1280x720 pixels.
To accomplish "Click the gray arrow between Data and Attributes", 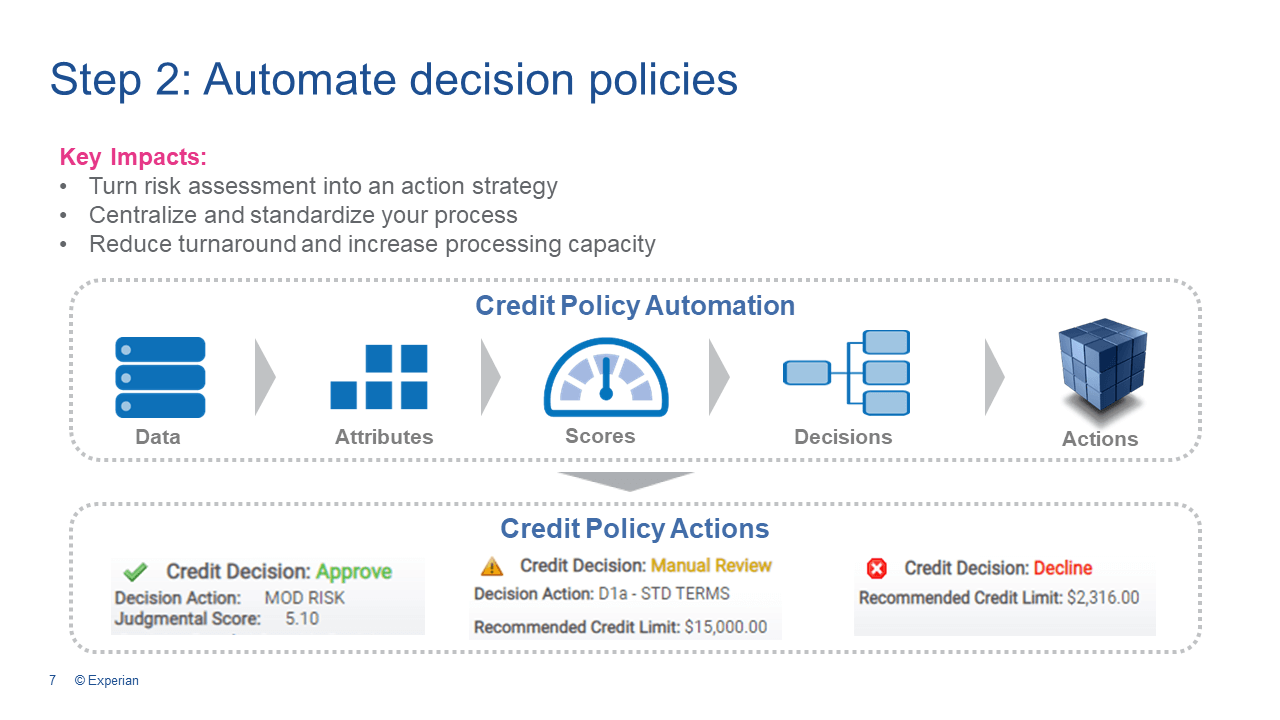I will click(x=265, y=377).
